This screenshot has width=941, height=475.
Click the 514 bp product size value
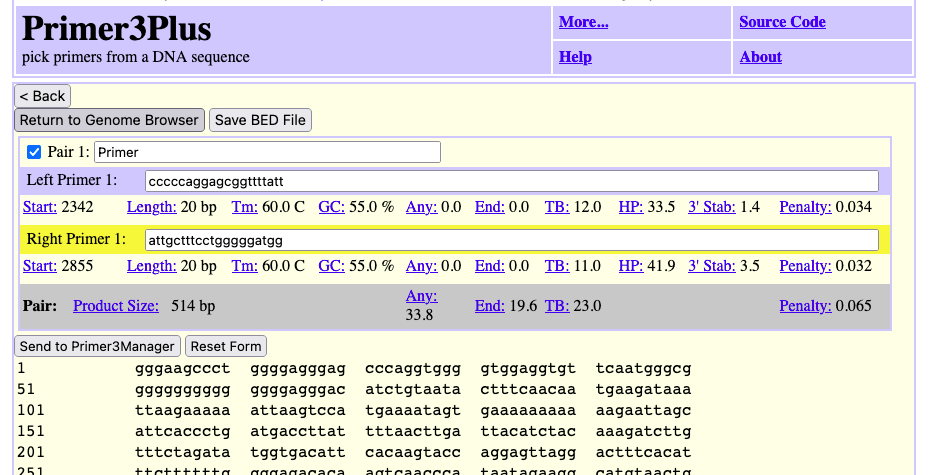tap(193, 306)
